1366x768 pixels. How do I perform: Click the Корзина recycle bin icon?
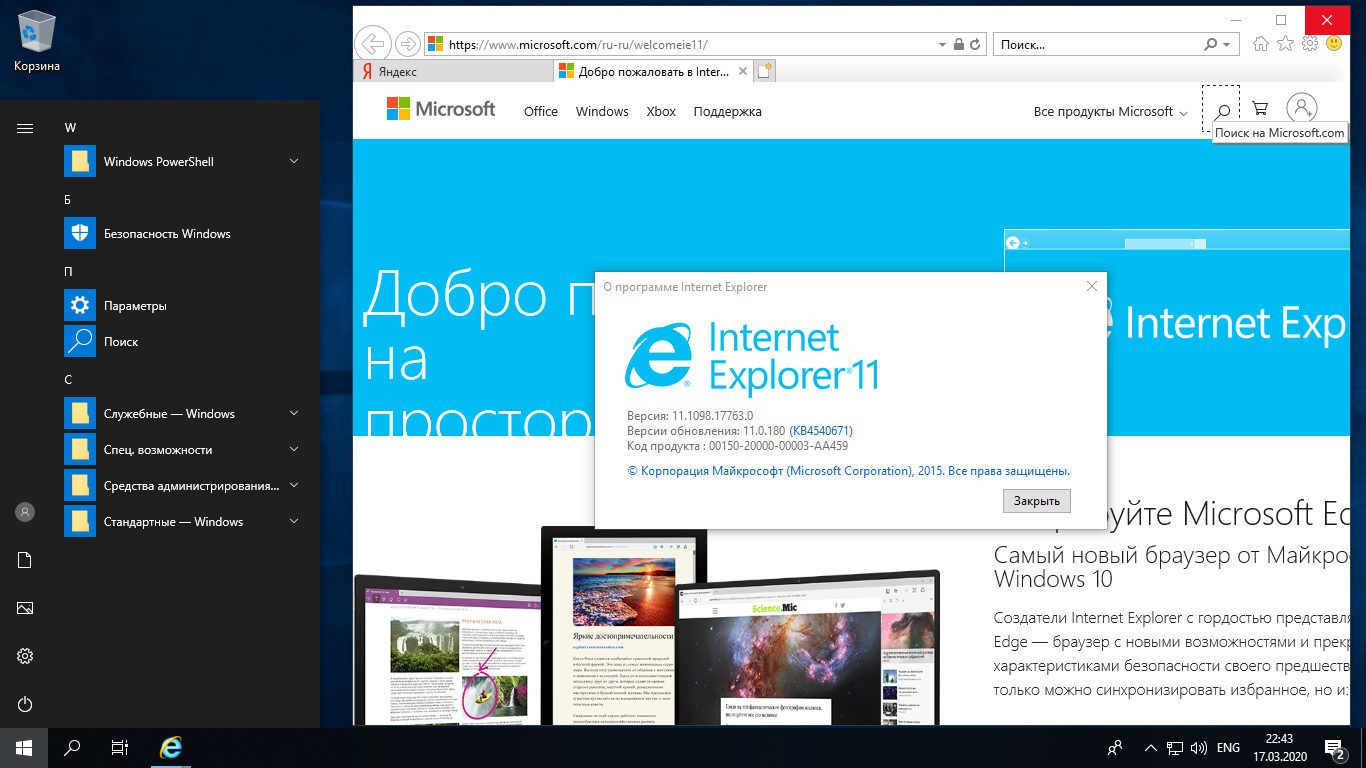point(37,41)
